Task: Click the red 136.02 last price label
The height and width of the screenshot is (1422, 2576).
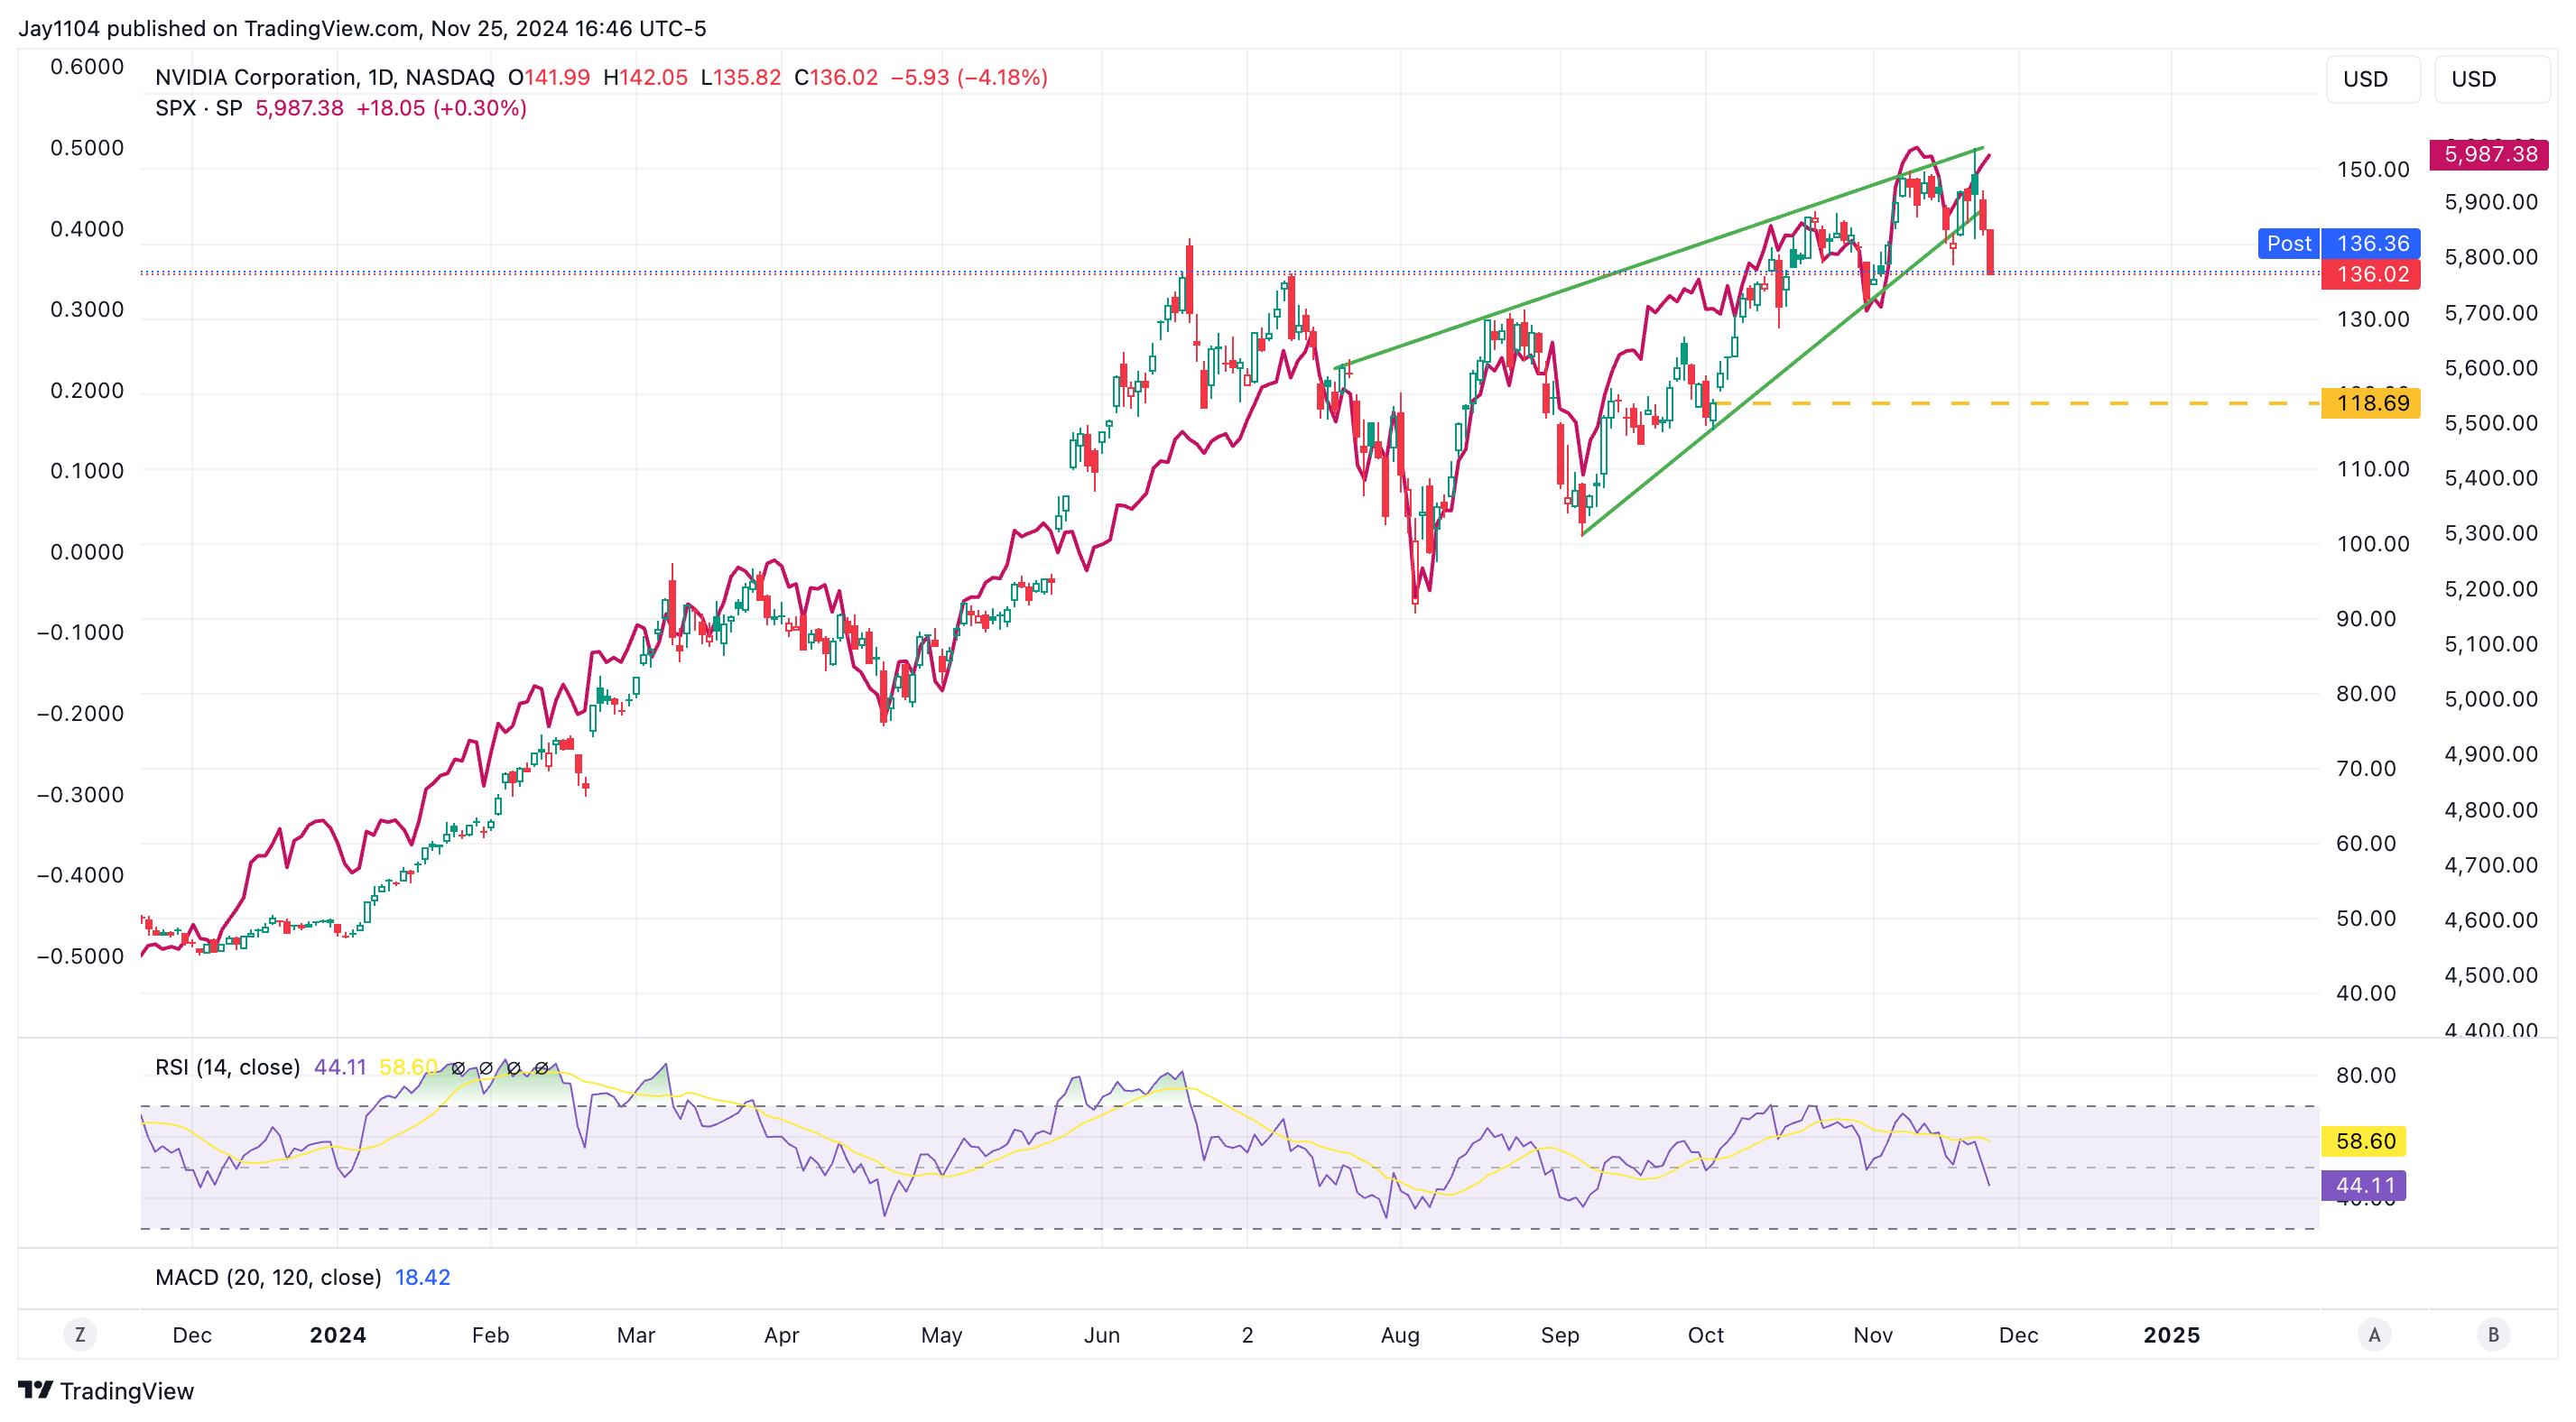Action: tap(2371, 274)
